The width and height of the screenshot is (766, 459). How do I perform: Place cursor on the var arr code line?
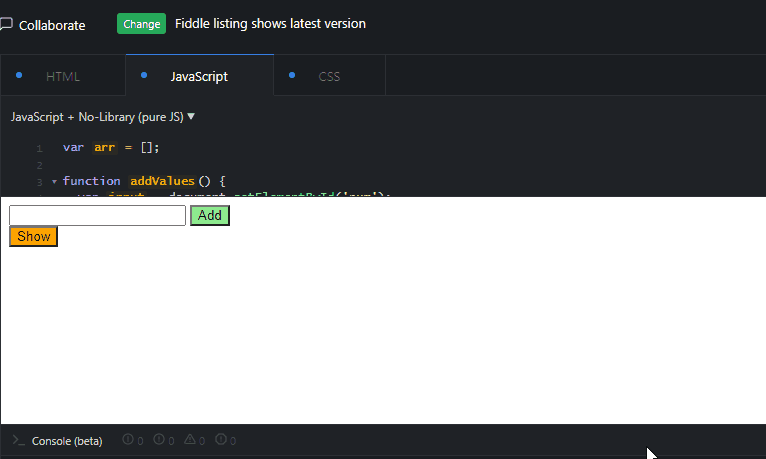tap(111, 147)
